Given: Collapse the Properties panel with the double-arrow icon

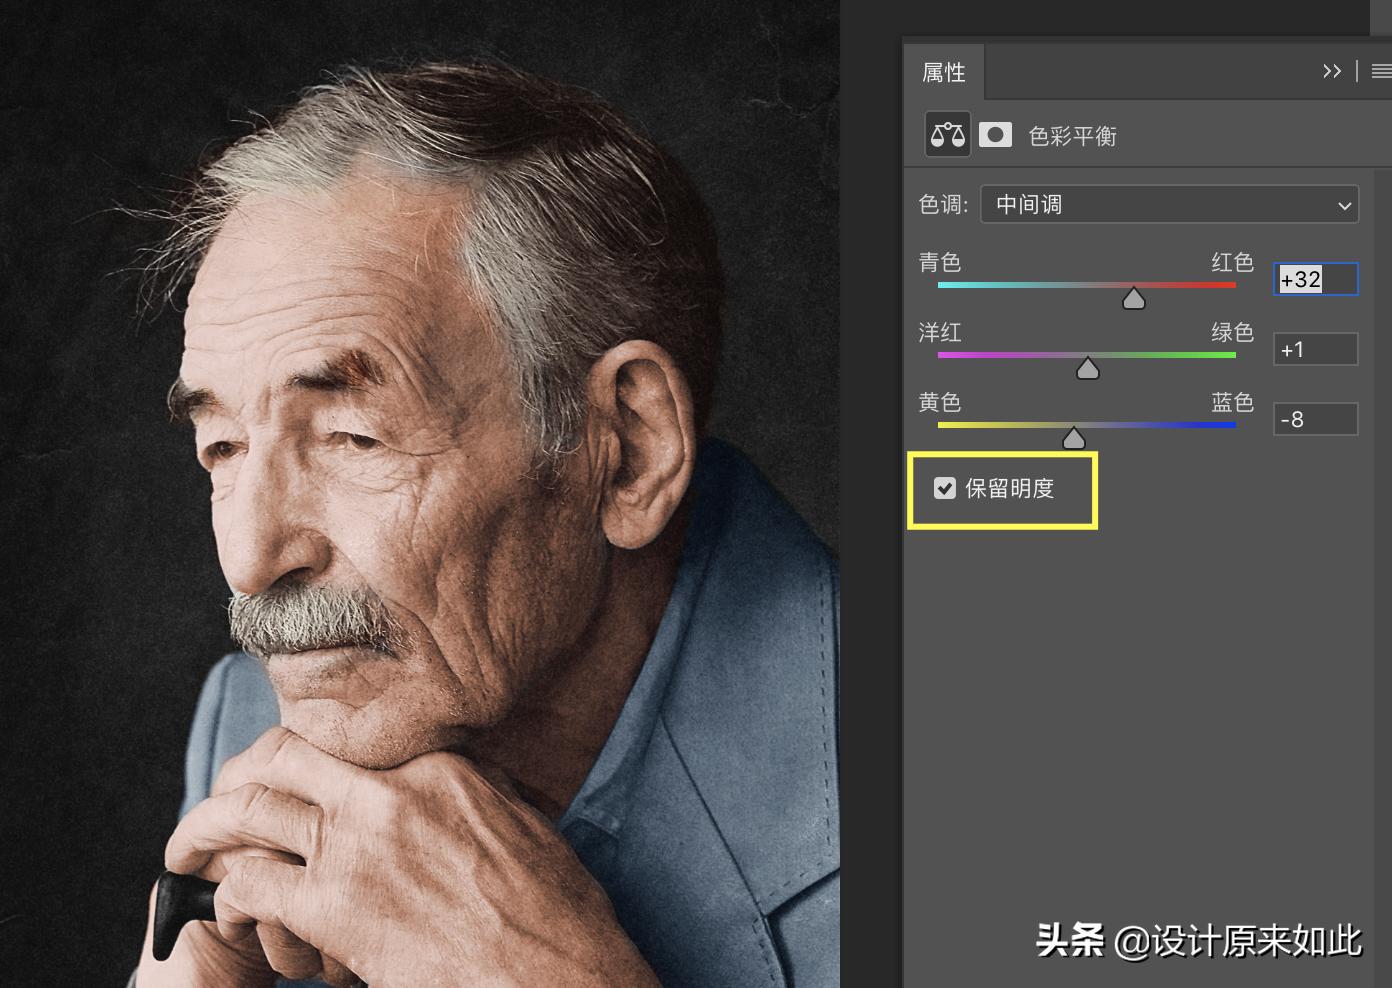Looking at the screenshot, I should click(1332, 71).
